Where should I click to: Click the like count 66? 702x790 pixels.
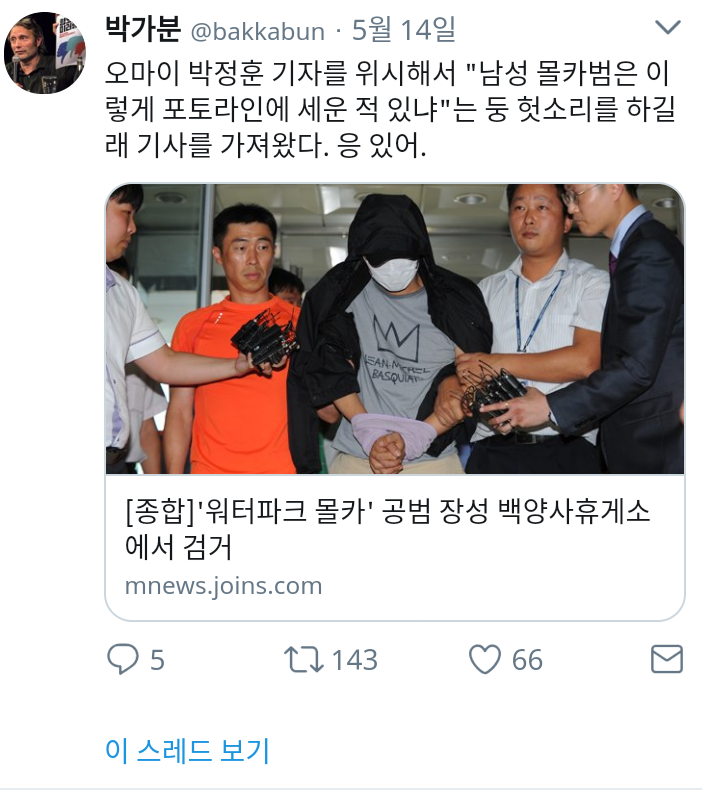(527, 660)
